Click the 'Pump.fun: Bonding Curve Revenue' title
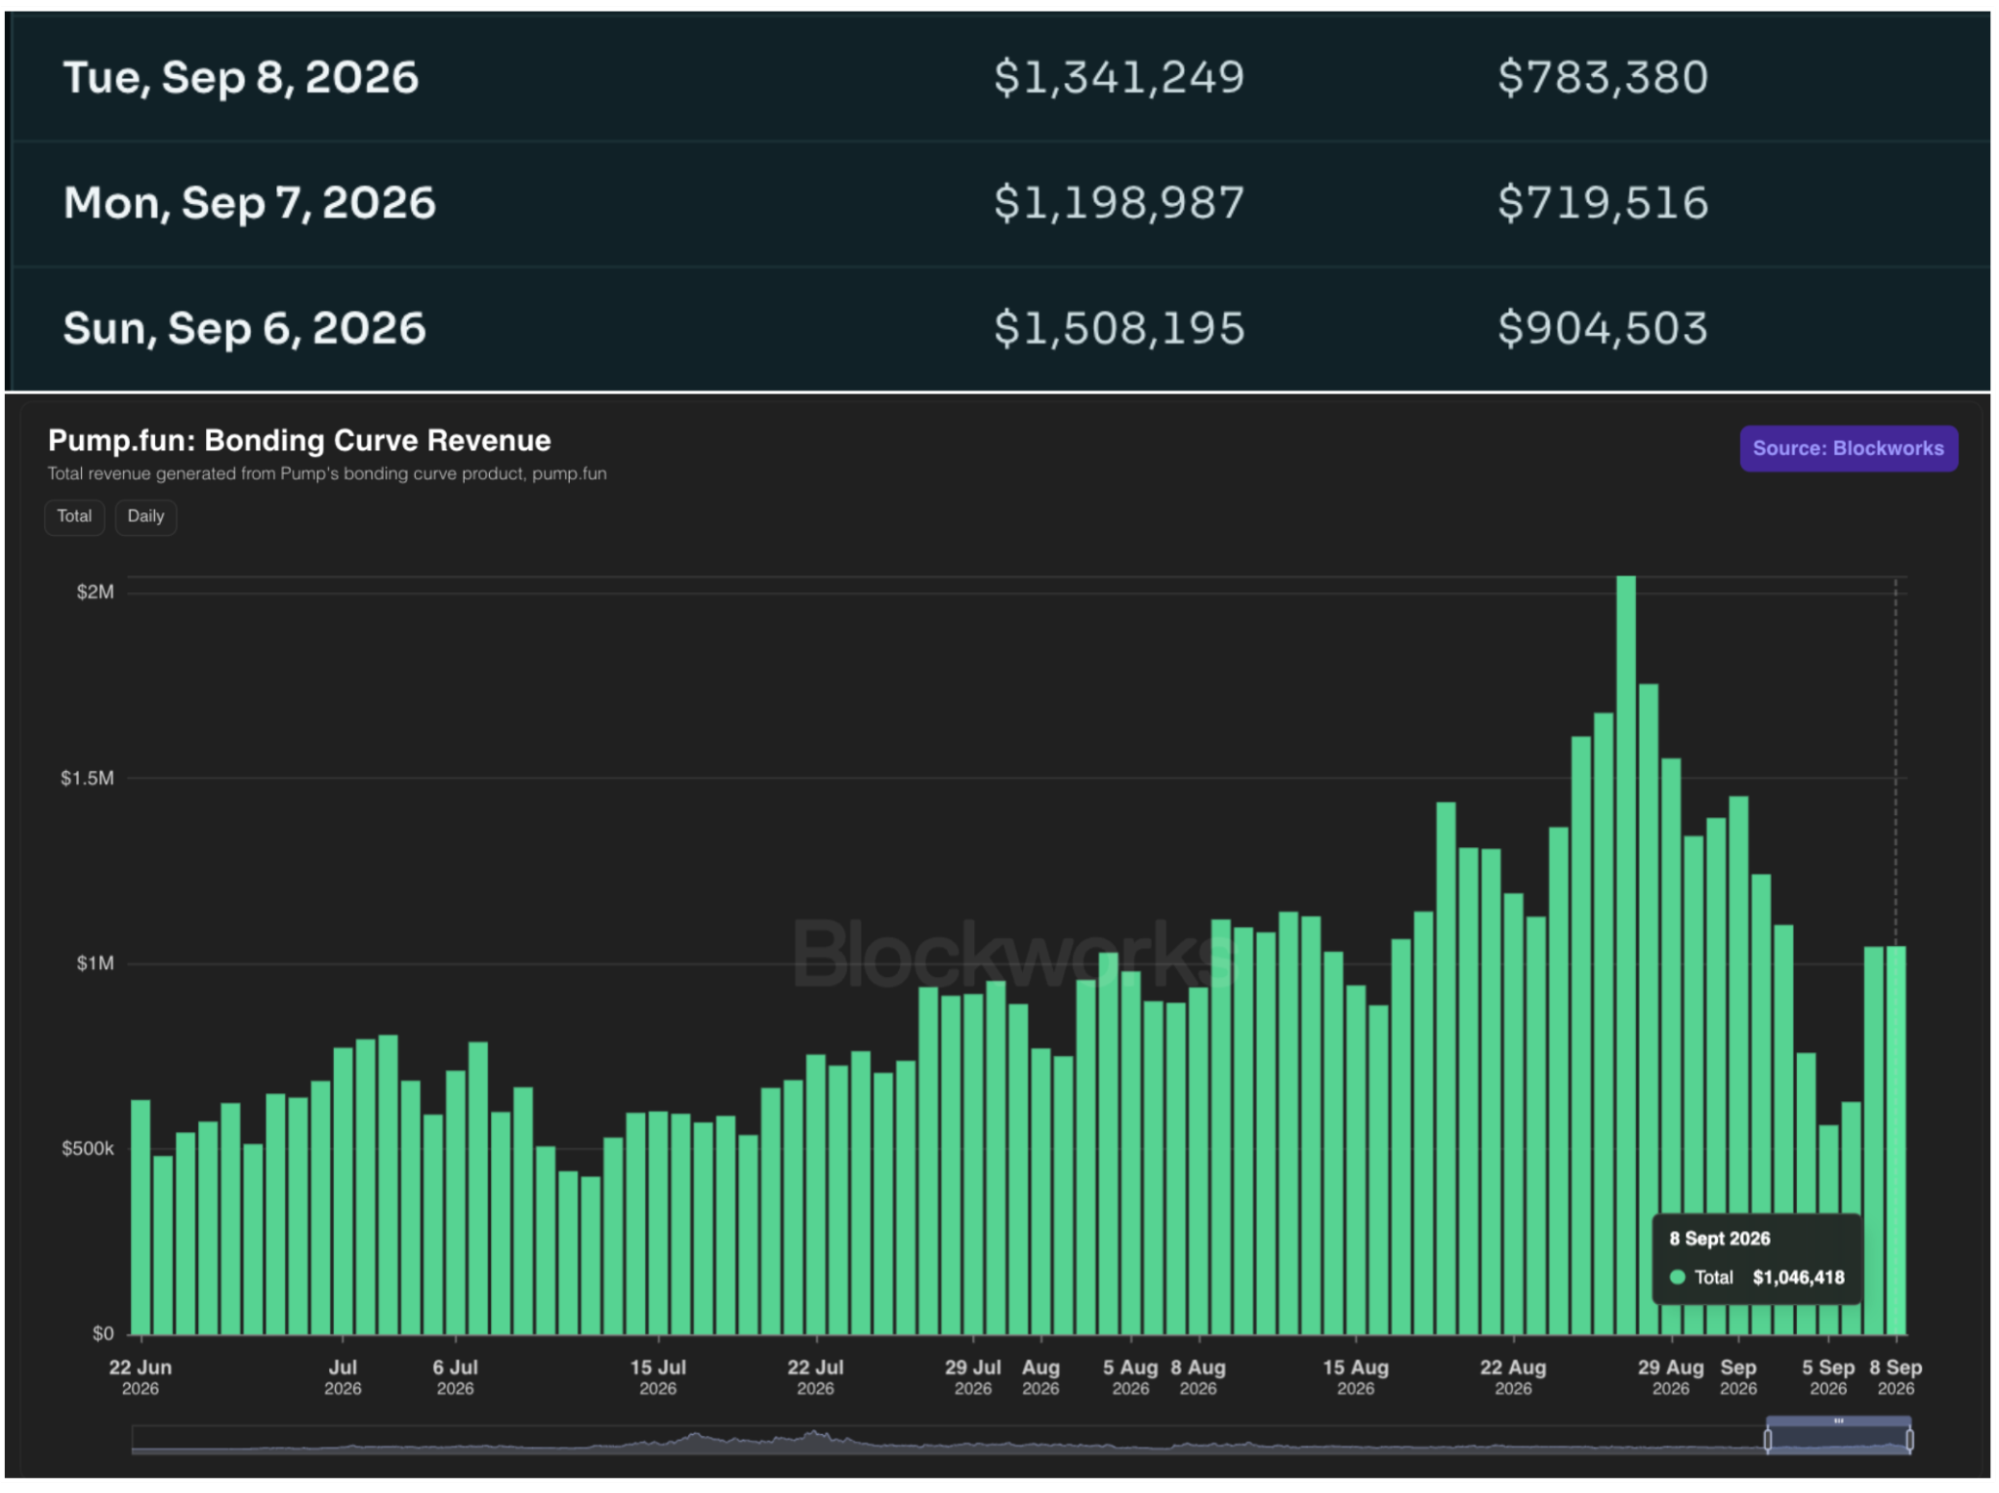 [300, 440]
